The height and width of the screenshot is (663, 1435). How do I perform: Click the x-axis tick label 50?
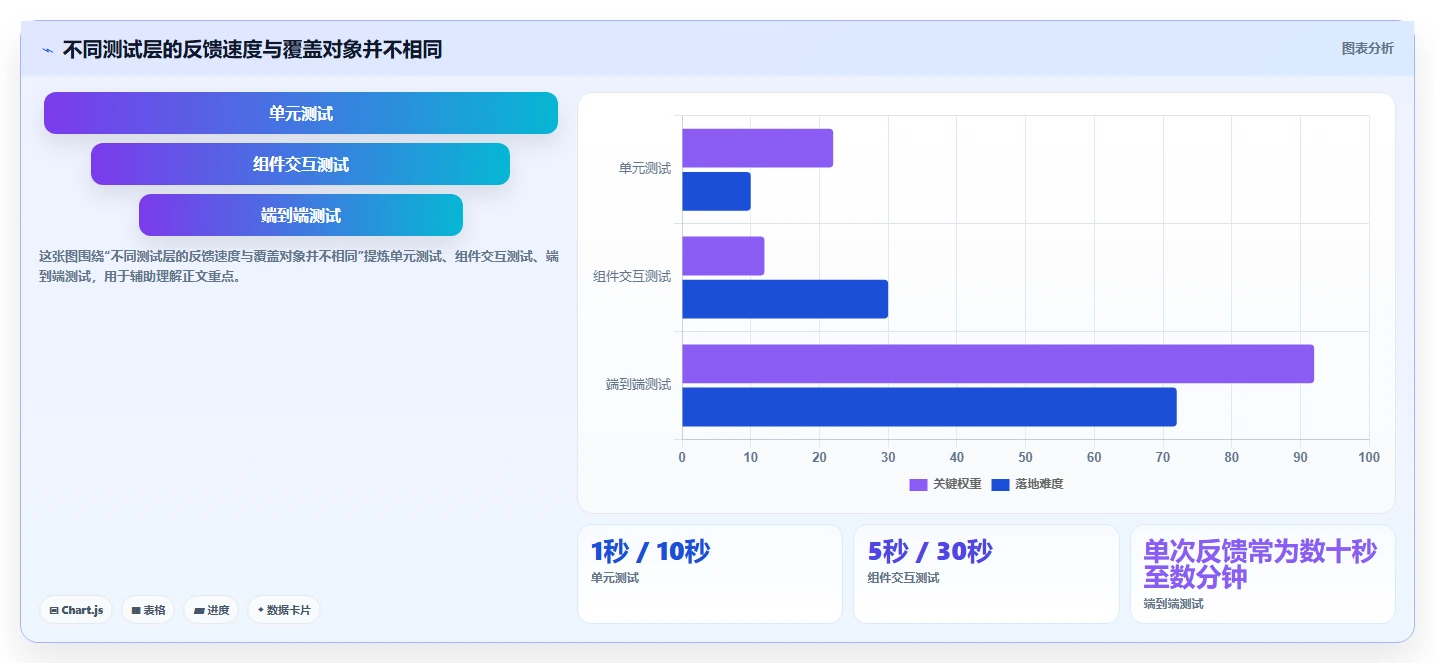click(x=1025, y=457)
